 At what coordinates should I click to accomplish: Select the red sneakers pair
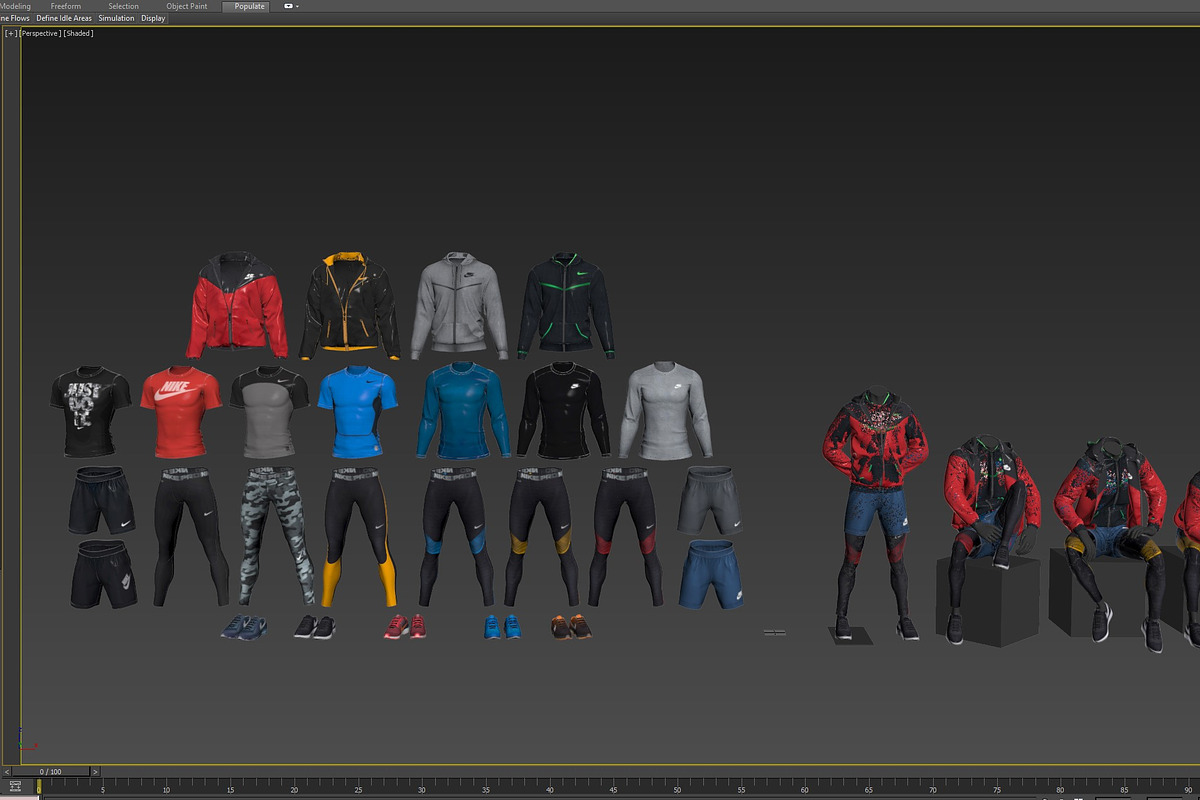(x=405, y=627)
